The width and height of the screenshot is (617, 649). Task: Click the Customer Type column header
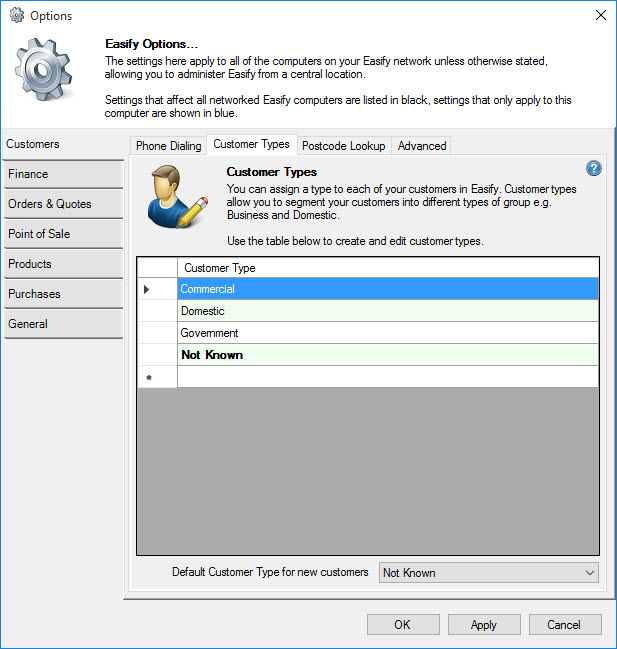point(387,268)
